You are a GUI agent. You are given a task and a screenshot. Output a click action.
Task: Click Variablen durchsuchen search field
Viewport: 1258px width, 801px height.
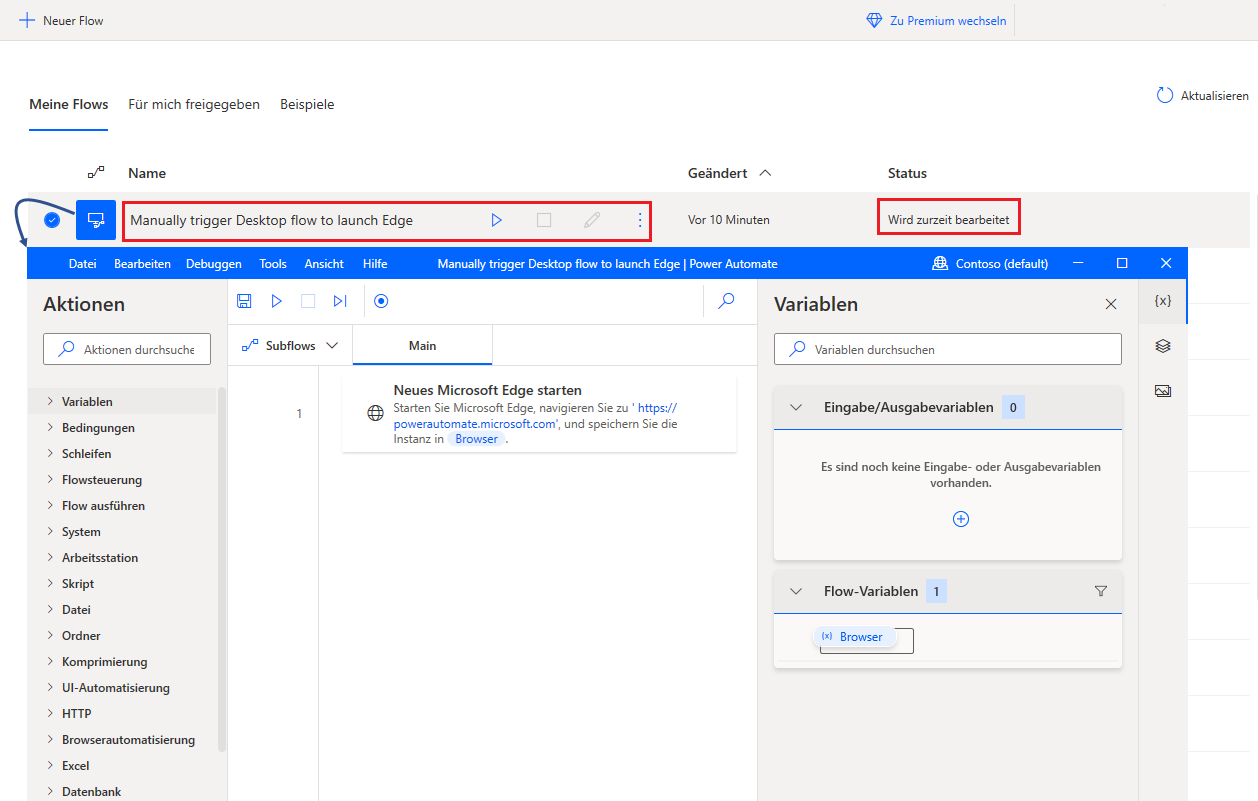(x=948, y=349)
